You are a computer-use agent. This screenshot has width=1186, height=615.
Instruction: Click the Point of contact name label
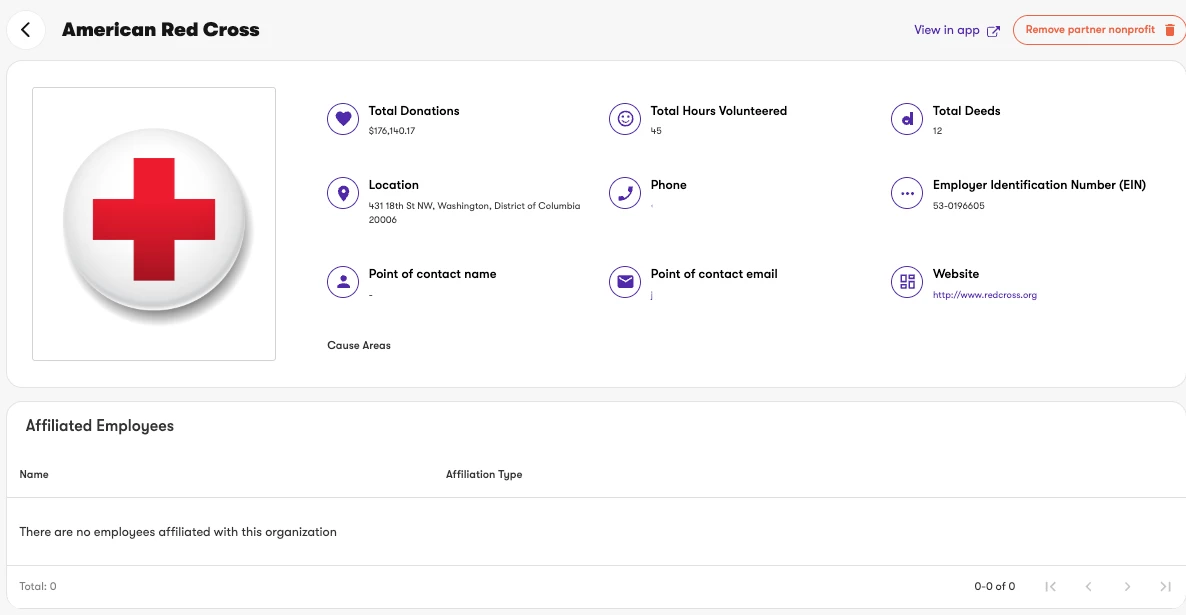(x=433, y=274)
